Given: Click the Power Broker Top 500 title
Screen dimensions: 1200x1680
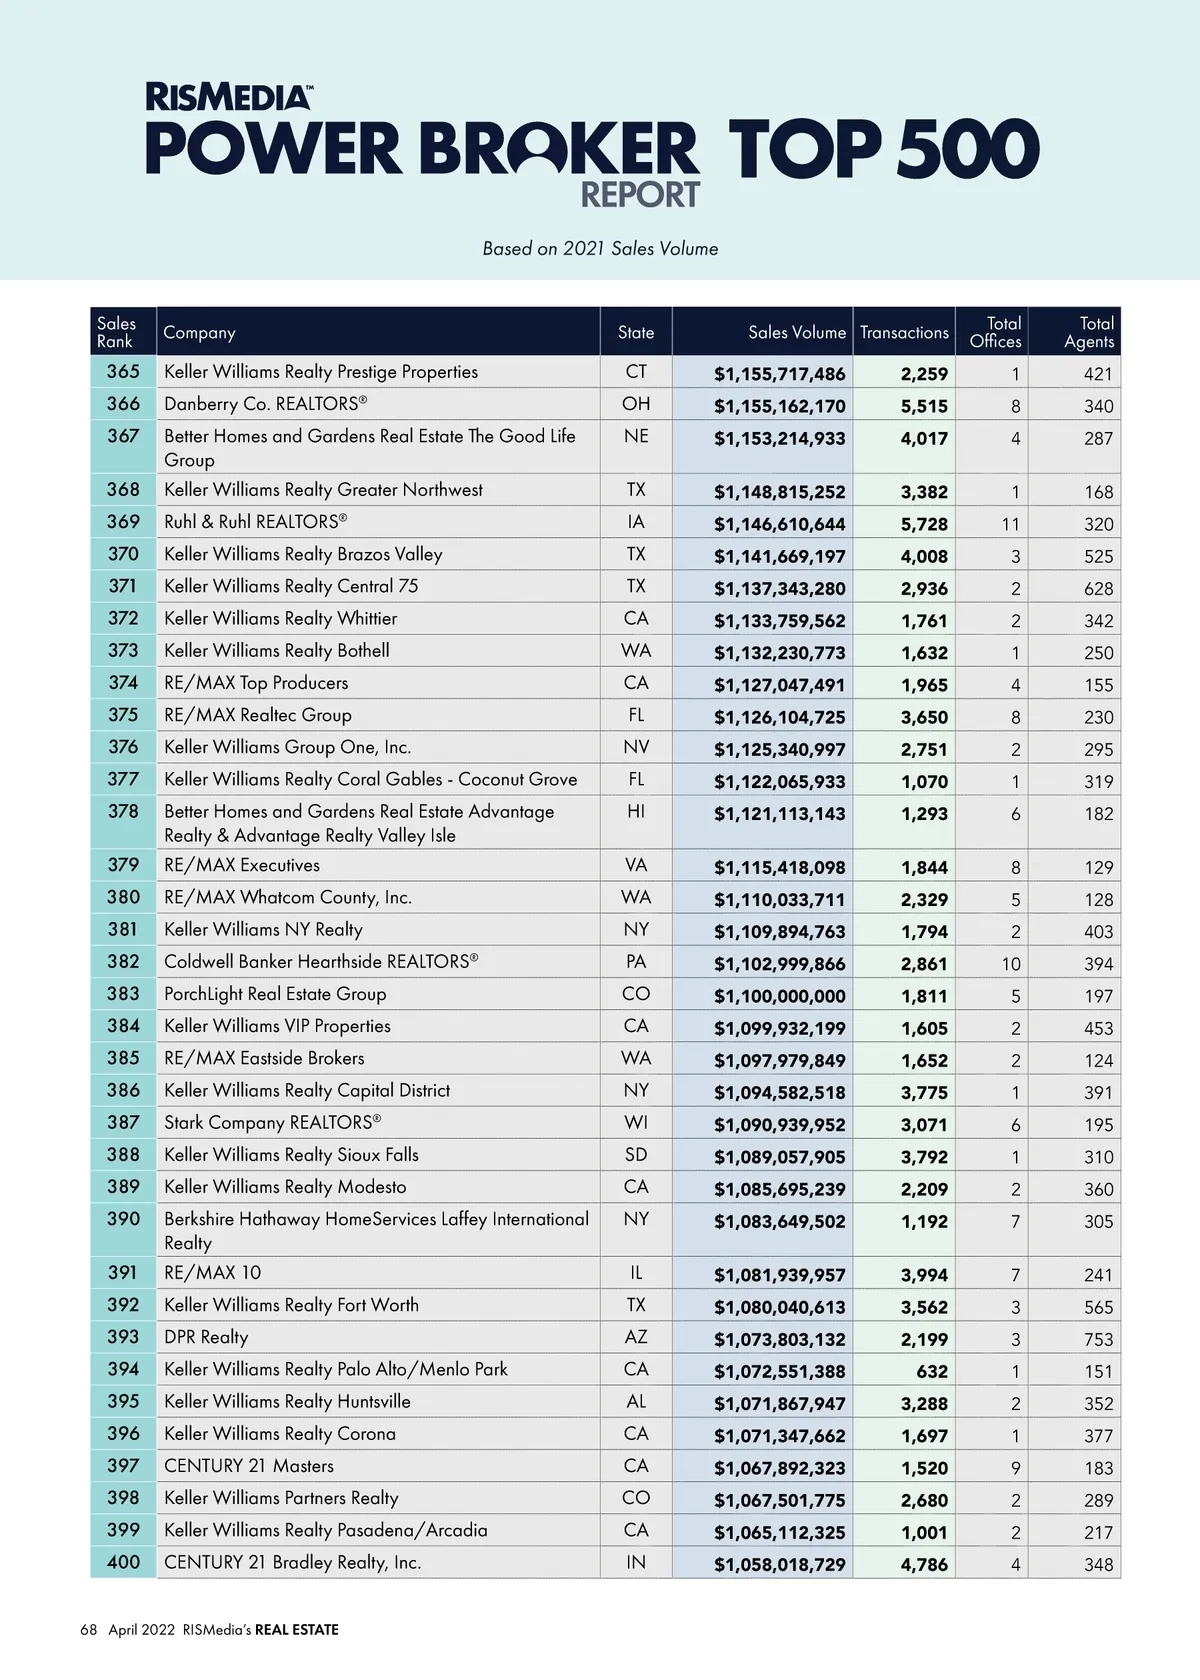Looking at the screenshot, I should (x=592, y=150).
